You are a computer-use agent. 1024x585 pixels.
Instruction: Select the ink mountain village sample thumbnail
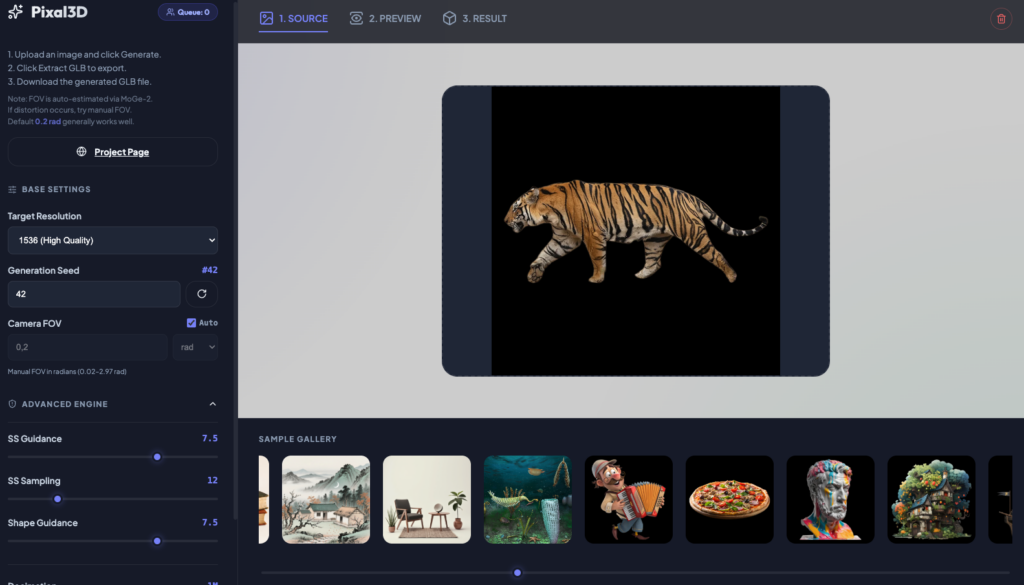[326, 499]
